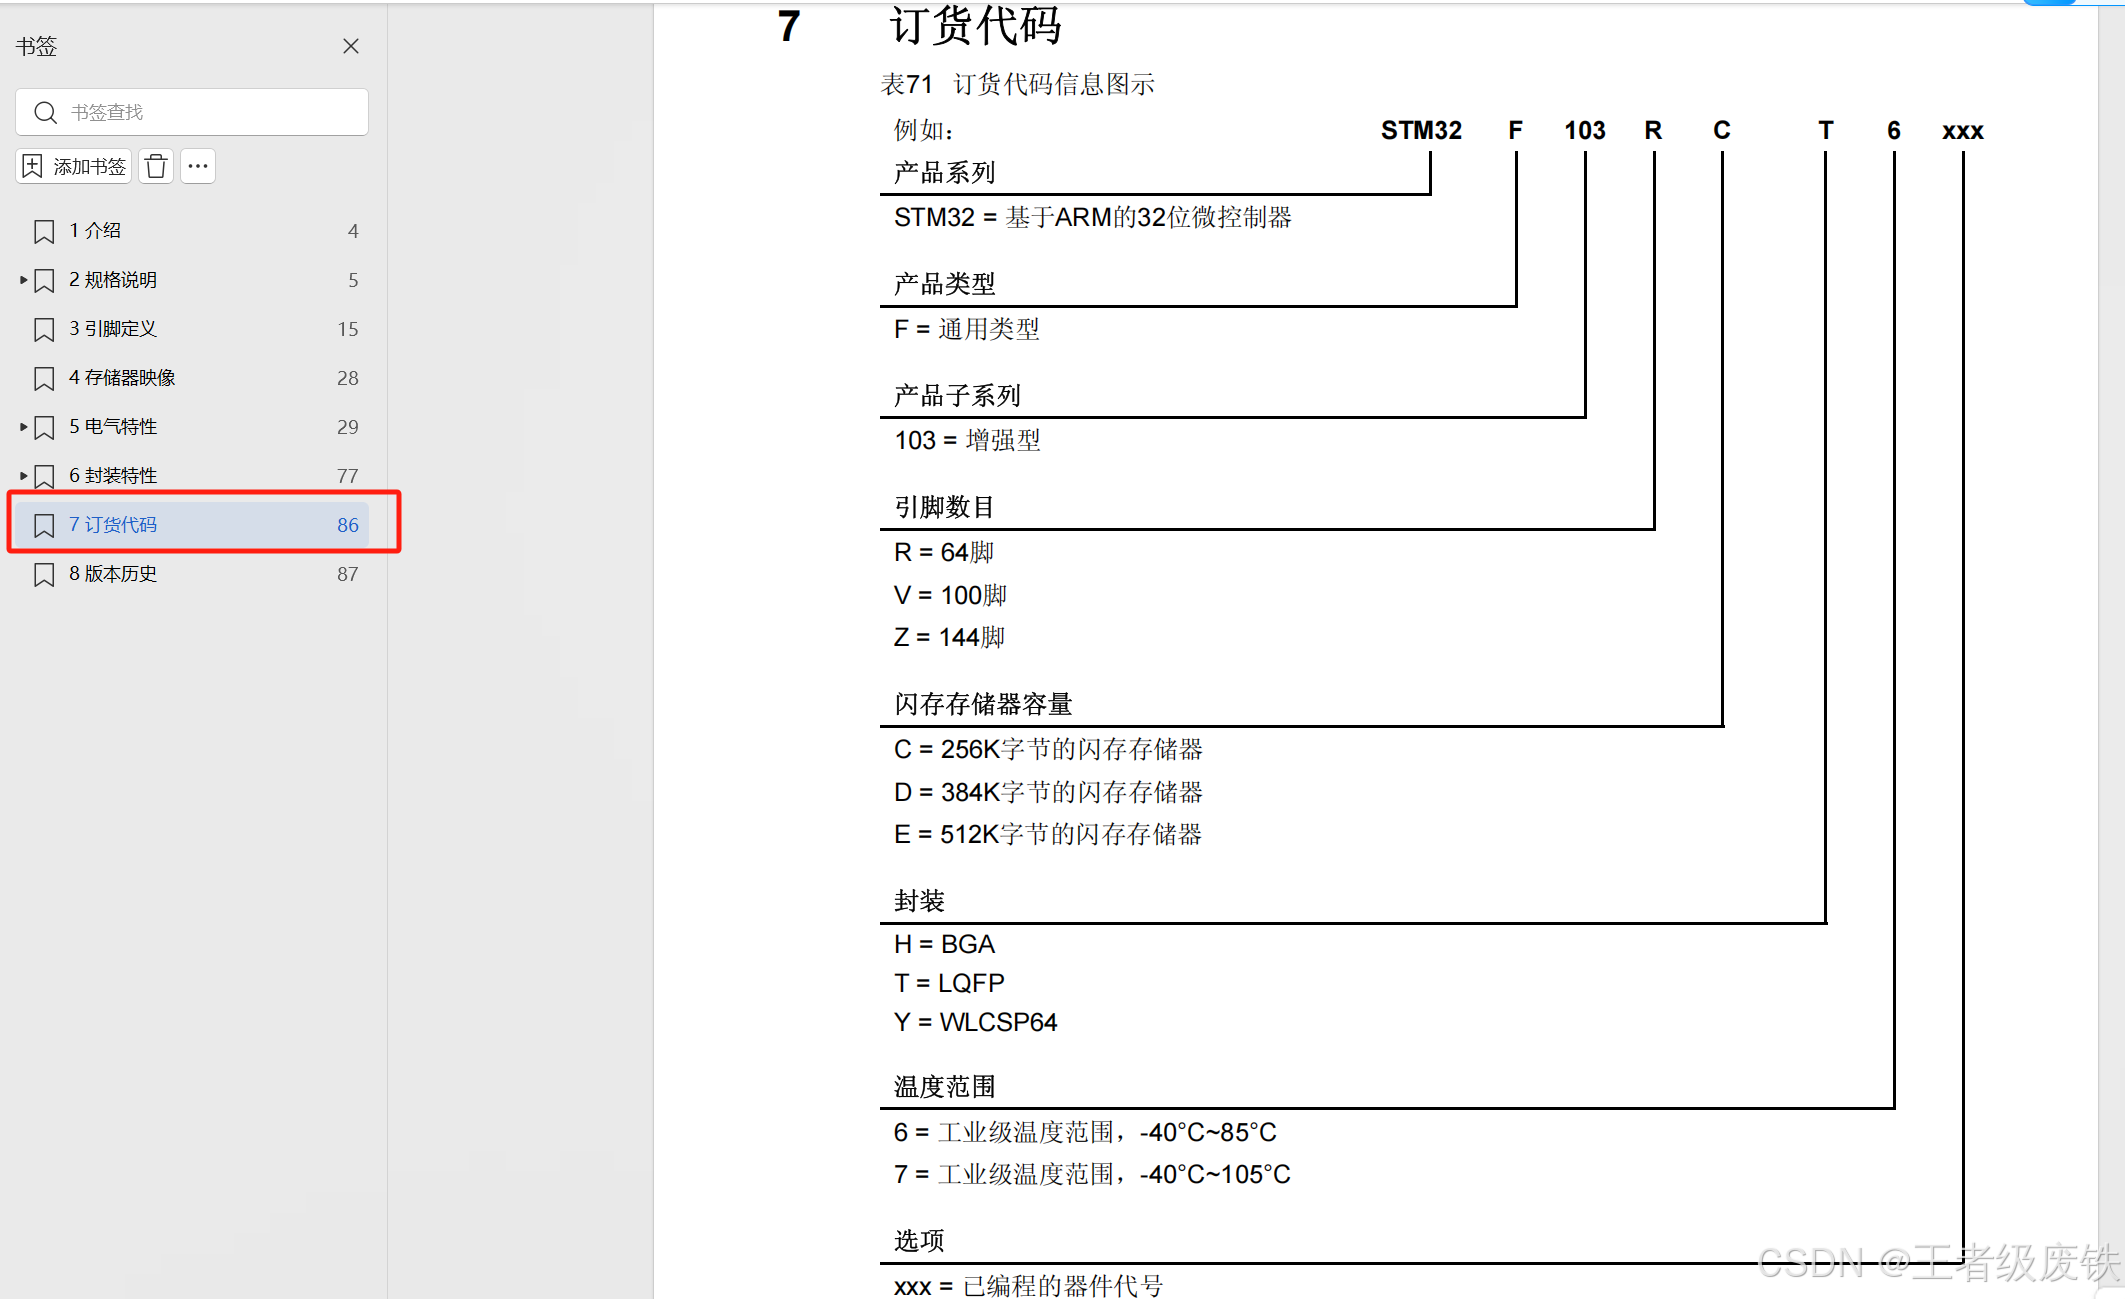Click bookmark icon beside '1 介绍'
This screenshot has height=1299, width=2125.
pyautogui.click(x=44, y=231)
